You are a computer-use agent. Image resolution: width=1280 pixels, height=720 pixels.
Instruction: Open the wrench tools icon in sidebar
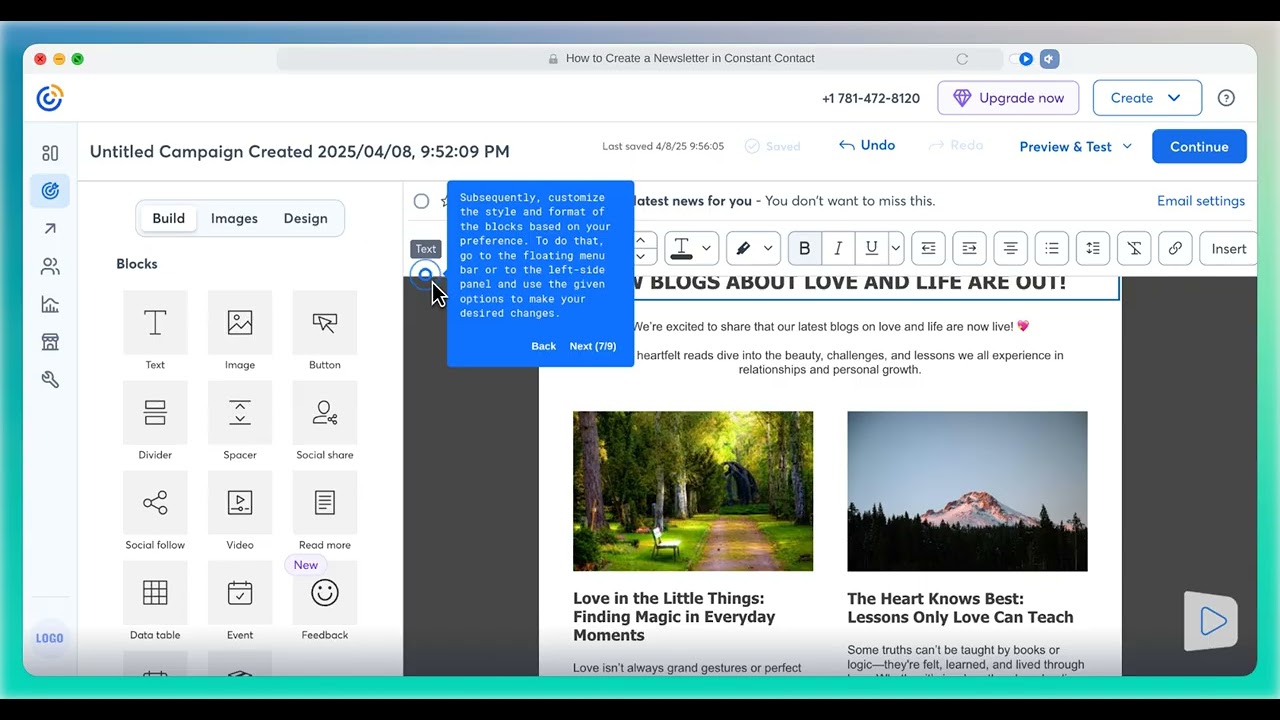click(50, 380)
